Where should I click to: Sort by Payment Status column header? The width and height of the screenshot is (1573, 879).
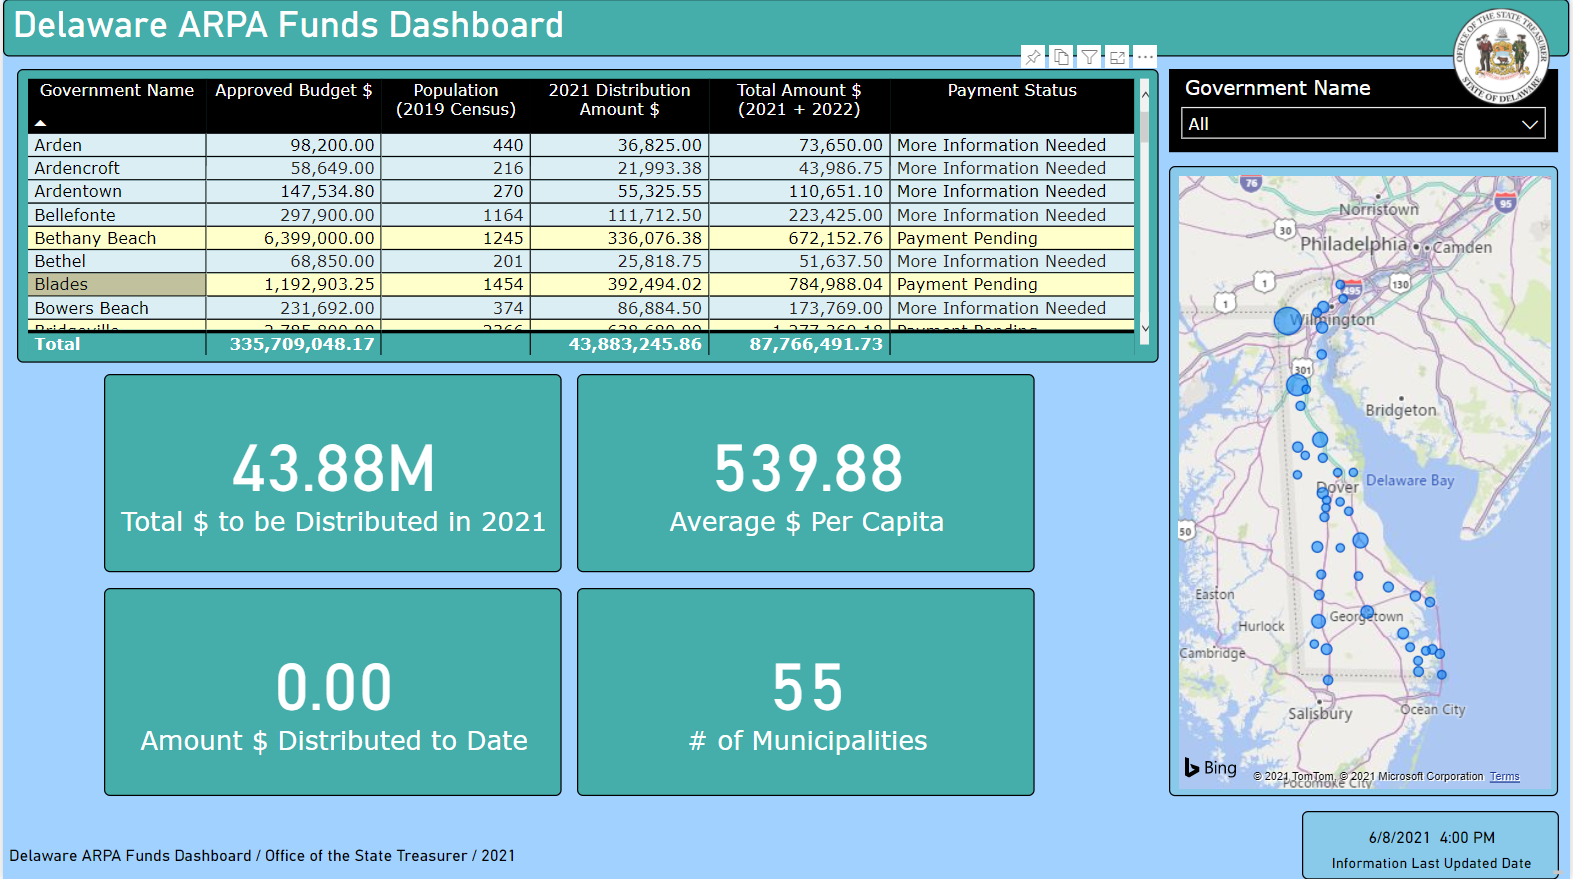tap(1012, 91)
